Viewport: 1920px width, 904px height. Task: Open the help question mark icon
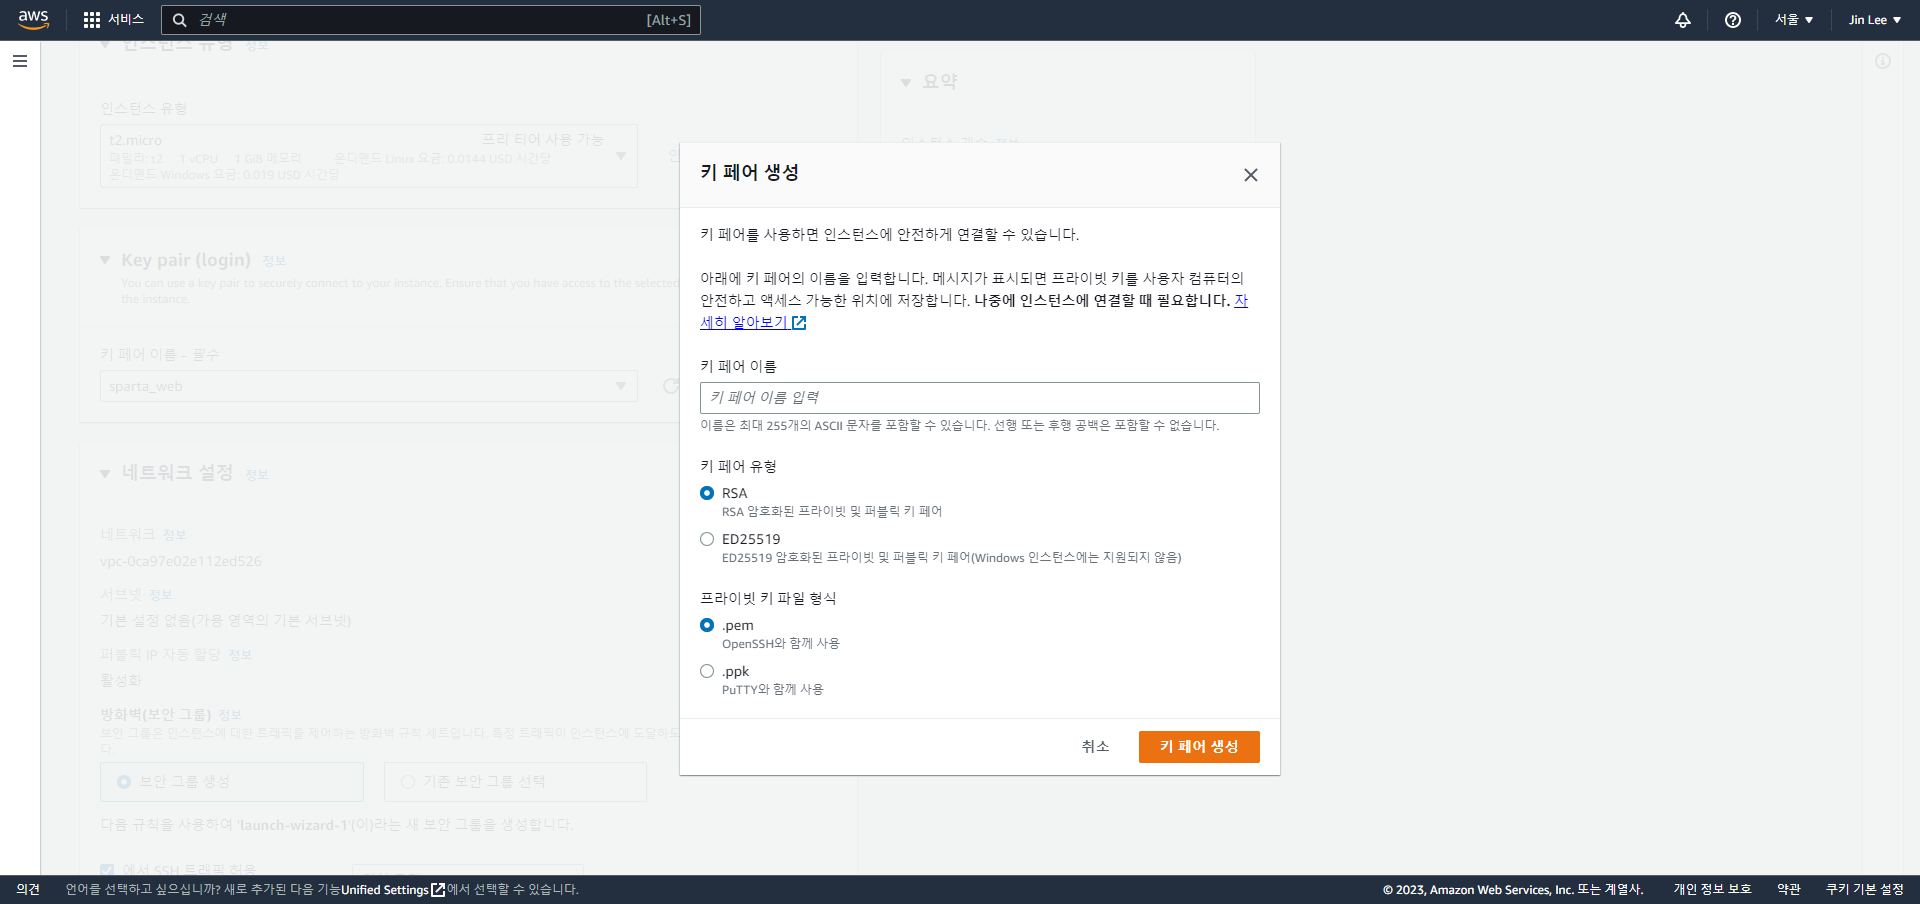(x=1733, y=20)
